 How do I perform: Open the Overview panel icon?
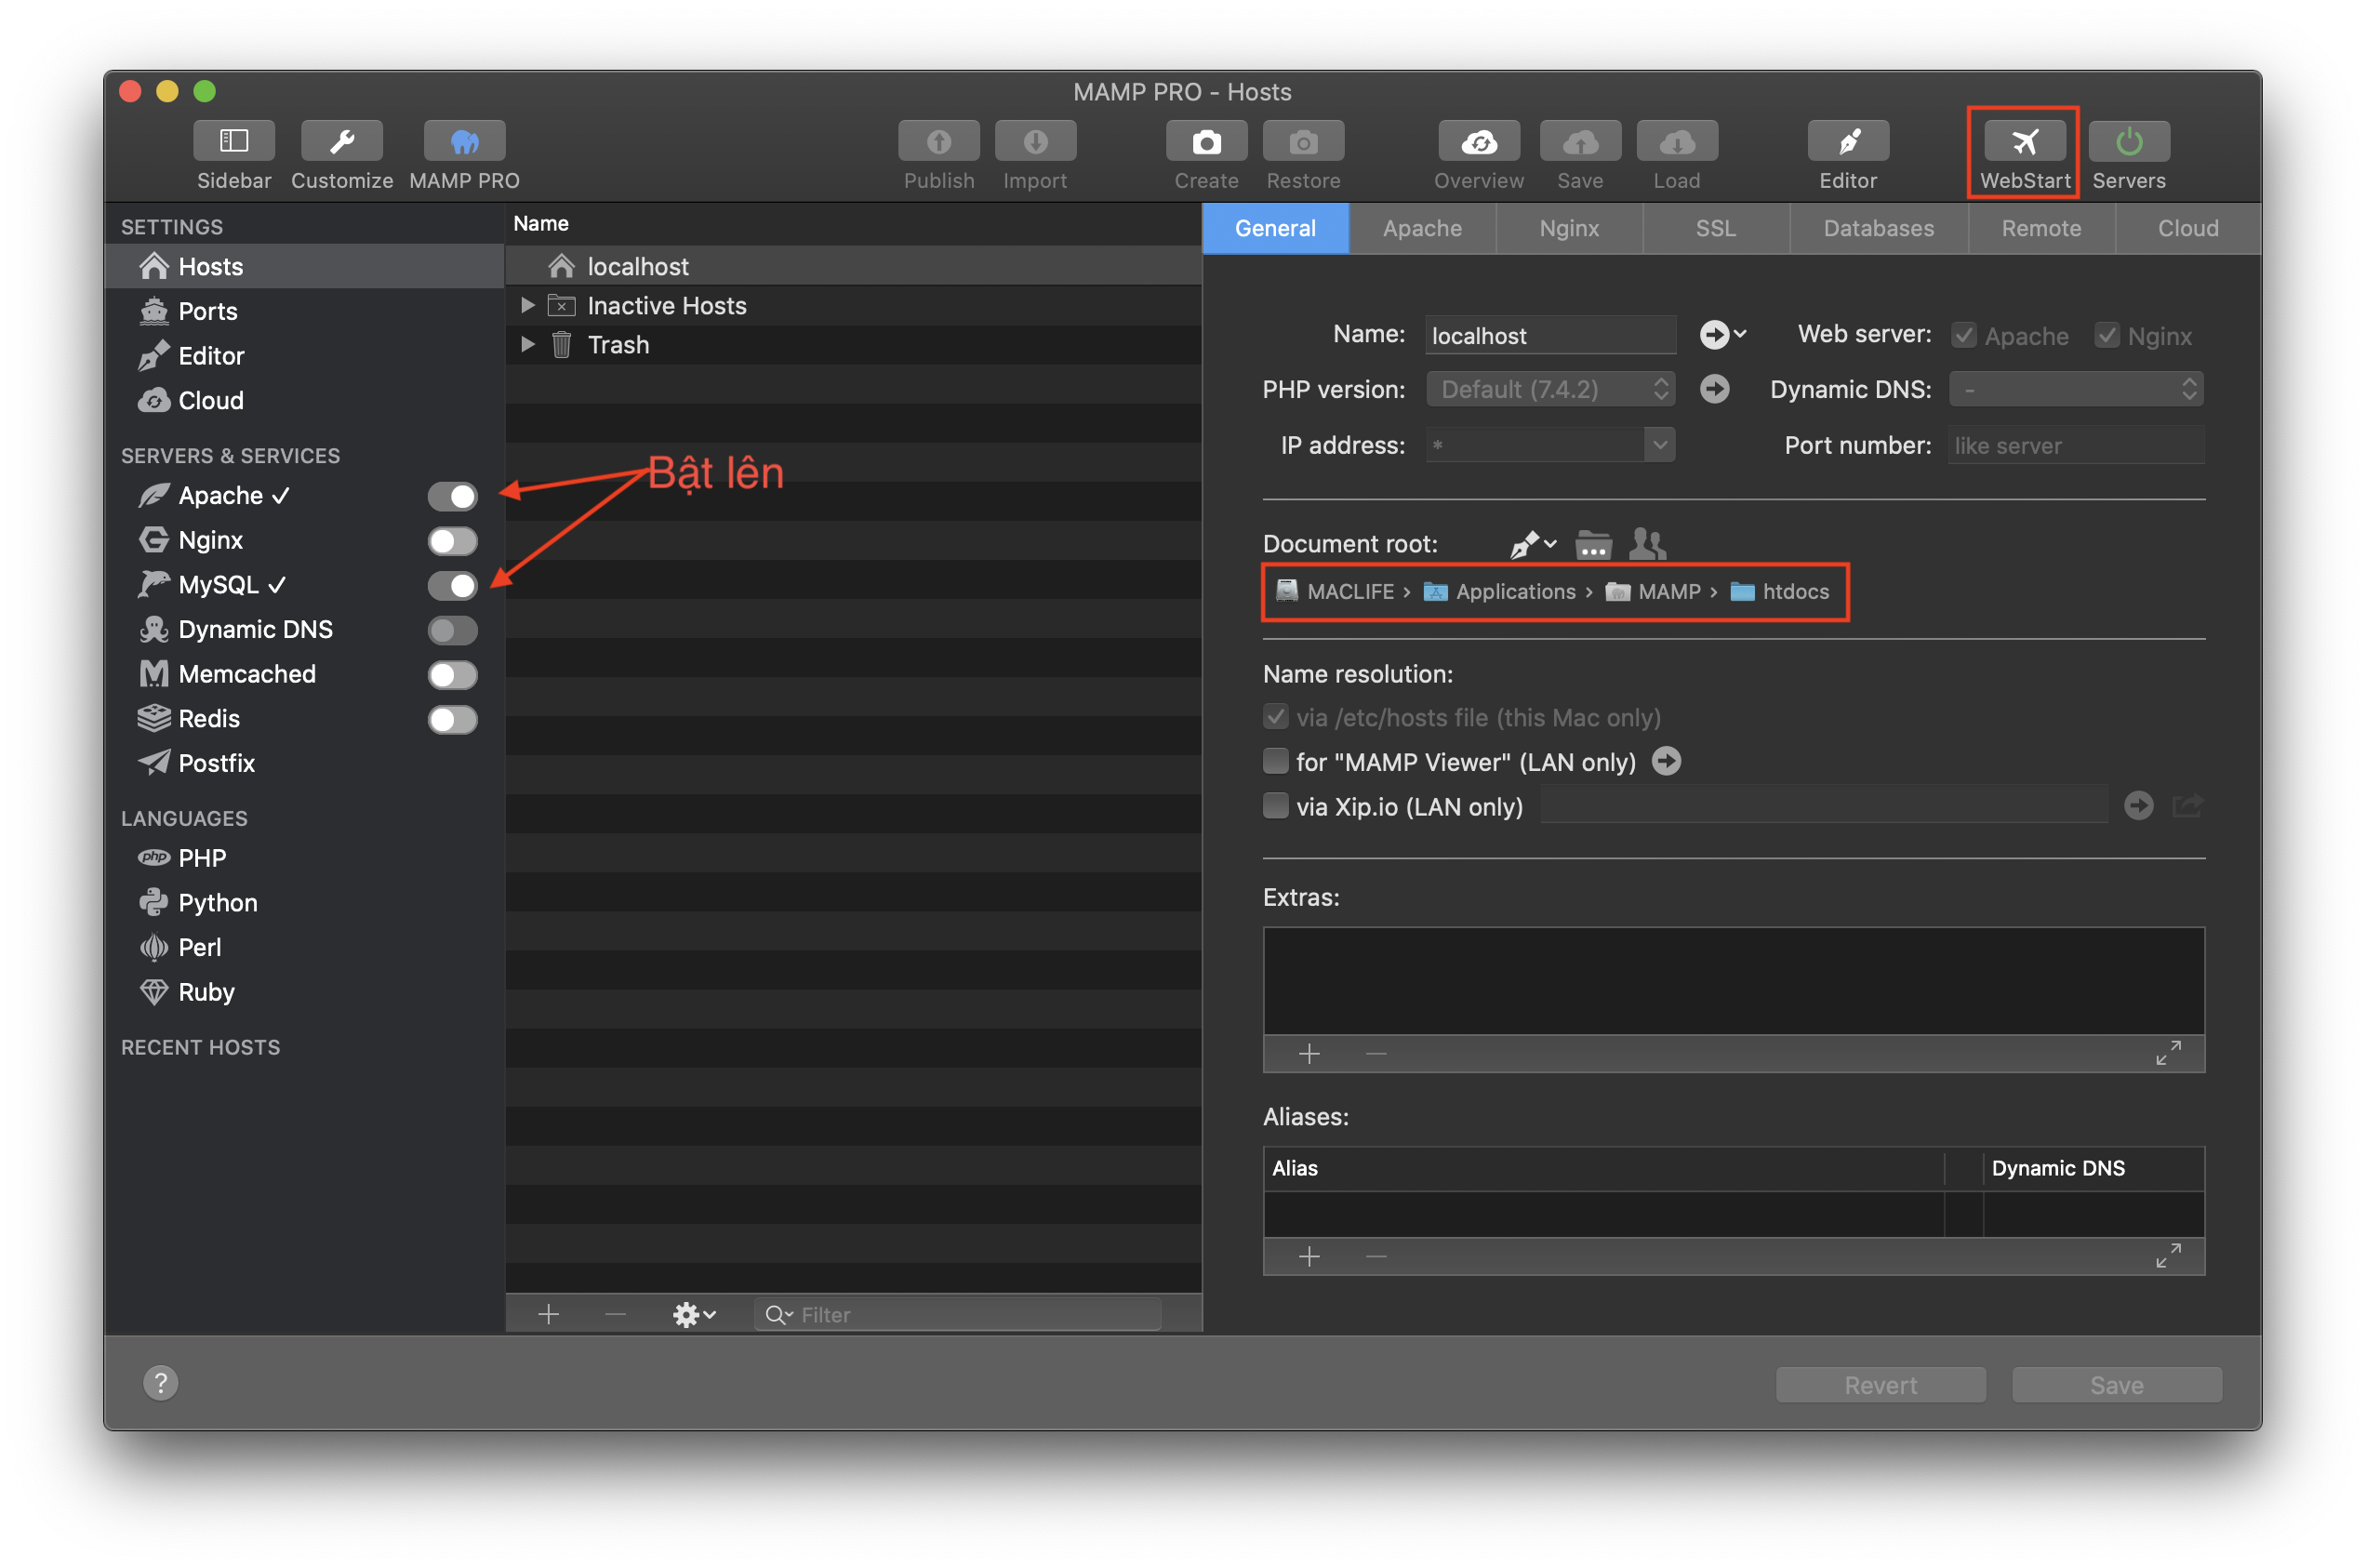(1478, 141)
